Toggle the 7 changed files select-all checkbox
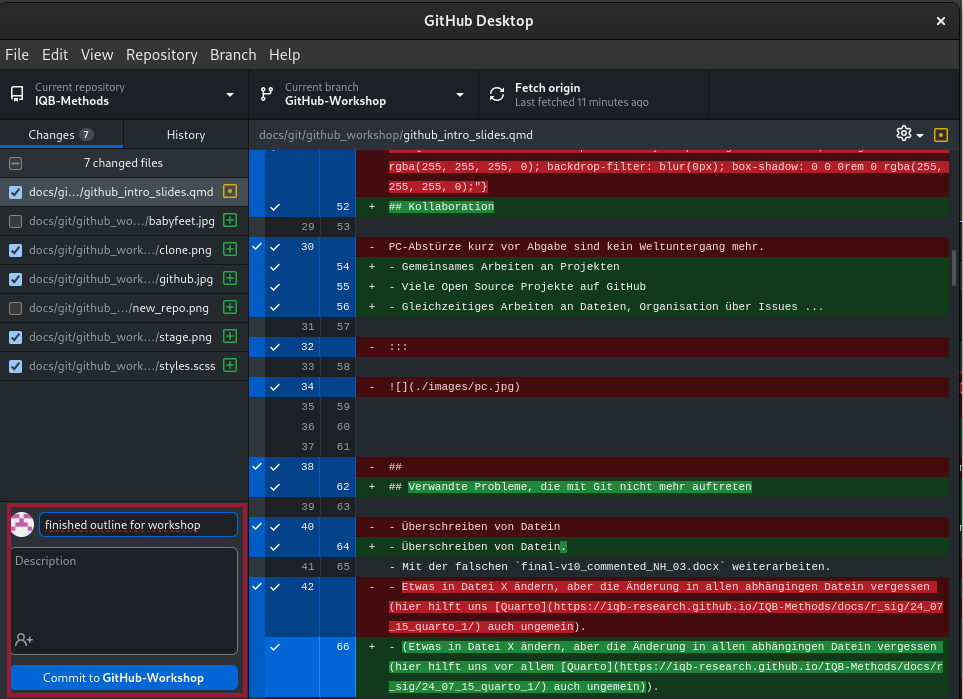963x699 pixels. [15, 163]
